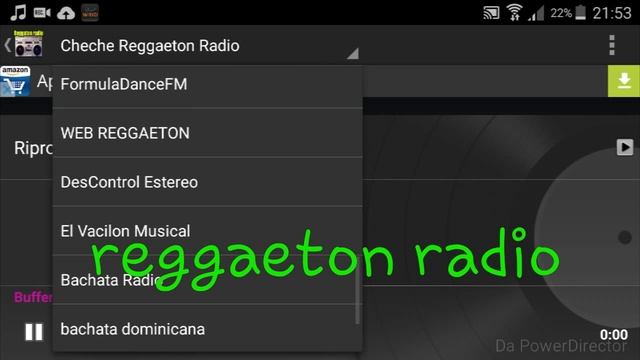Open the screen recording notification icon

tap(42, 13)
